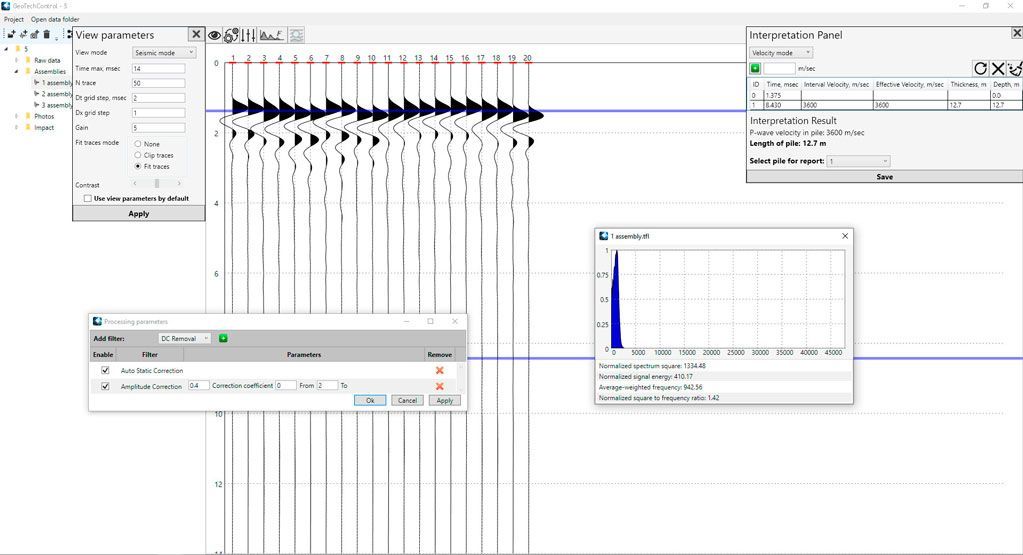
Task: Select the Clip traces radio option
Action: pyautogui.click(x=138, y=155)
